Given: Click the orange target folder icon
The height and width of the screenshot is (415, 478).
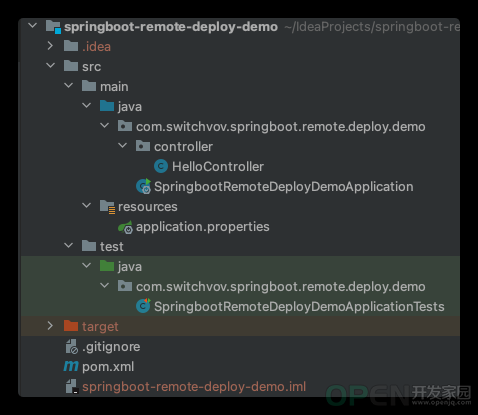Looking at the screenshot, I should pos(71,326).
